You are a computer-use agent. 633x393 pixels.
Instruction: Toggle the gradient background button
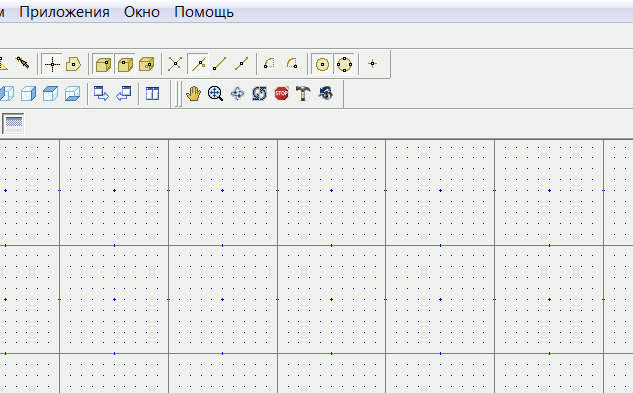[x=13, y=123]
